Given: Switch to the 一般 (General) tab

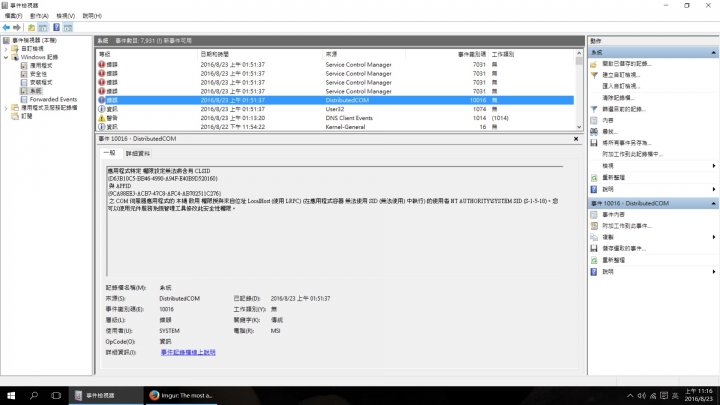Looking at the screenshot, I should [109, 153].
